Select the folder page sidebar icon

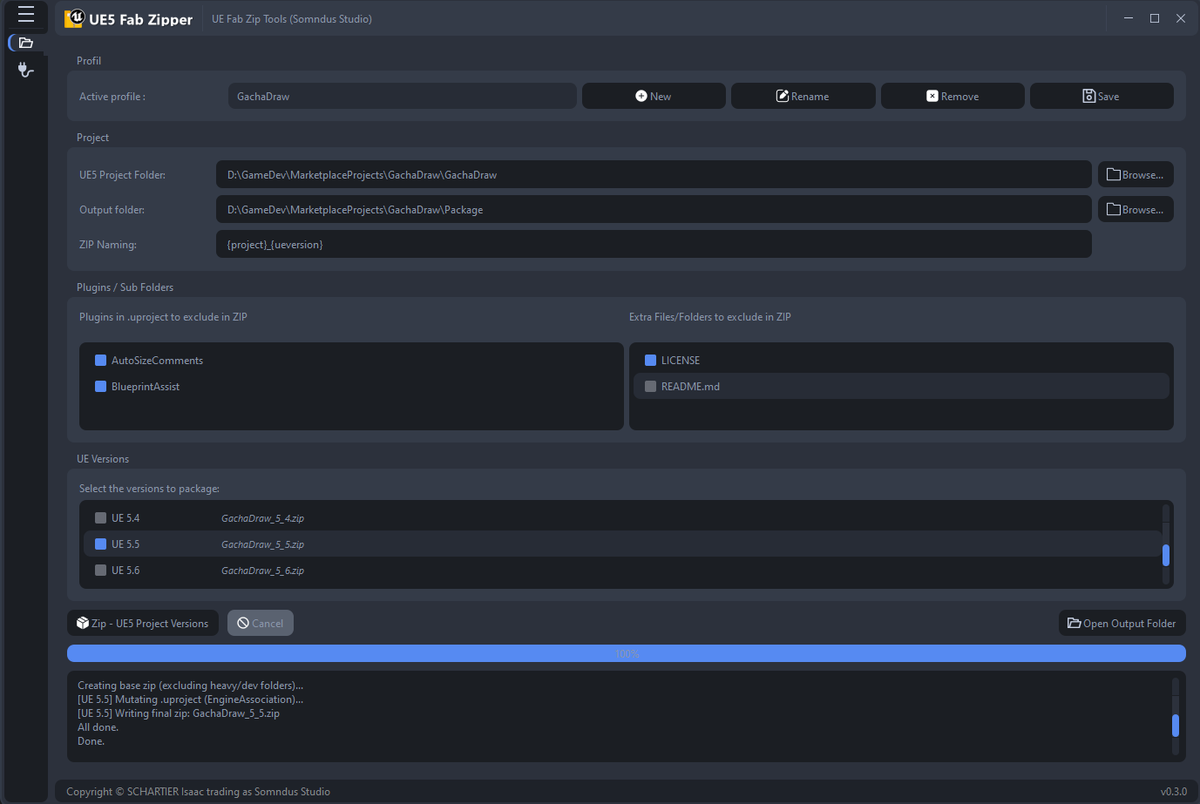coord(26,43)
